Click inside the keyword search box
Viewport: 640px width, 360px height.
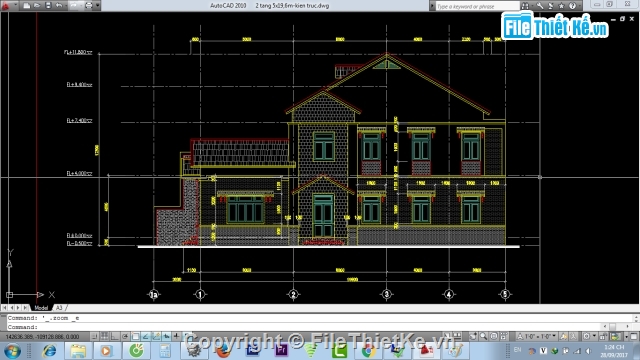pyautogui.click(x=477, y=6)
